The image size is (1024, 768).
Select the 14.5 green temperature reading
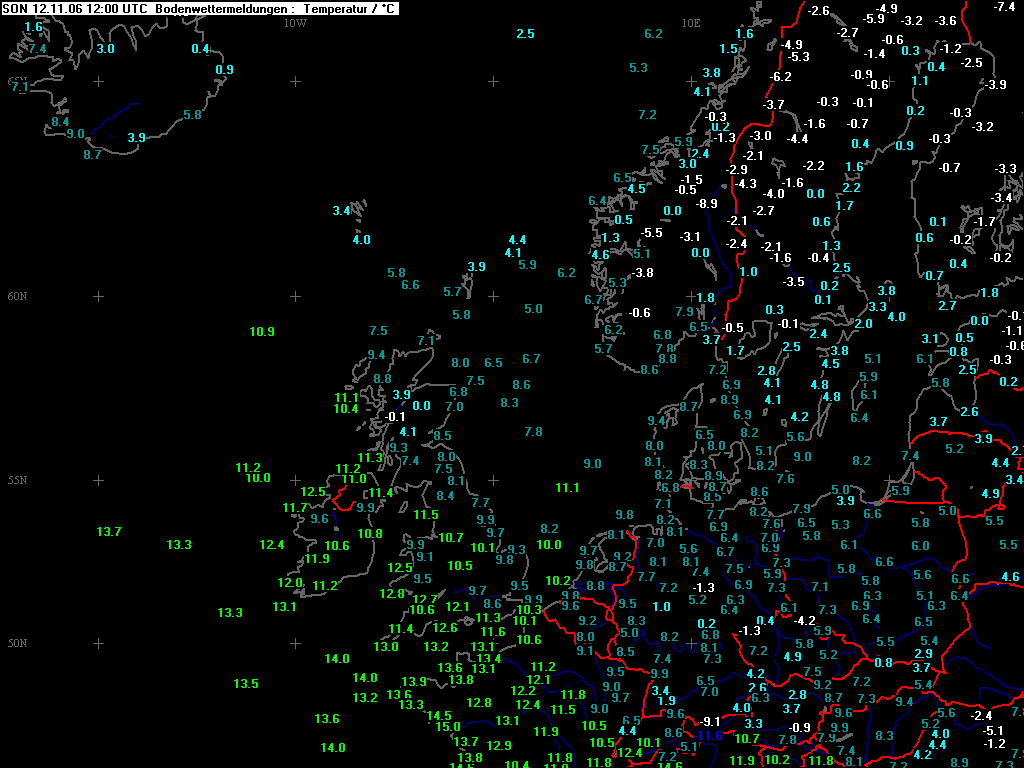click(x=439, y=716)
